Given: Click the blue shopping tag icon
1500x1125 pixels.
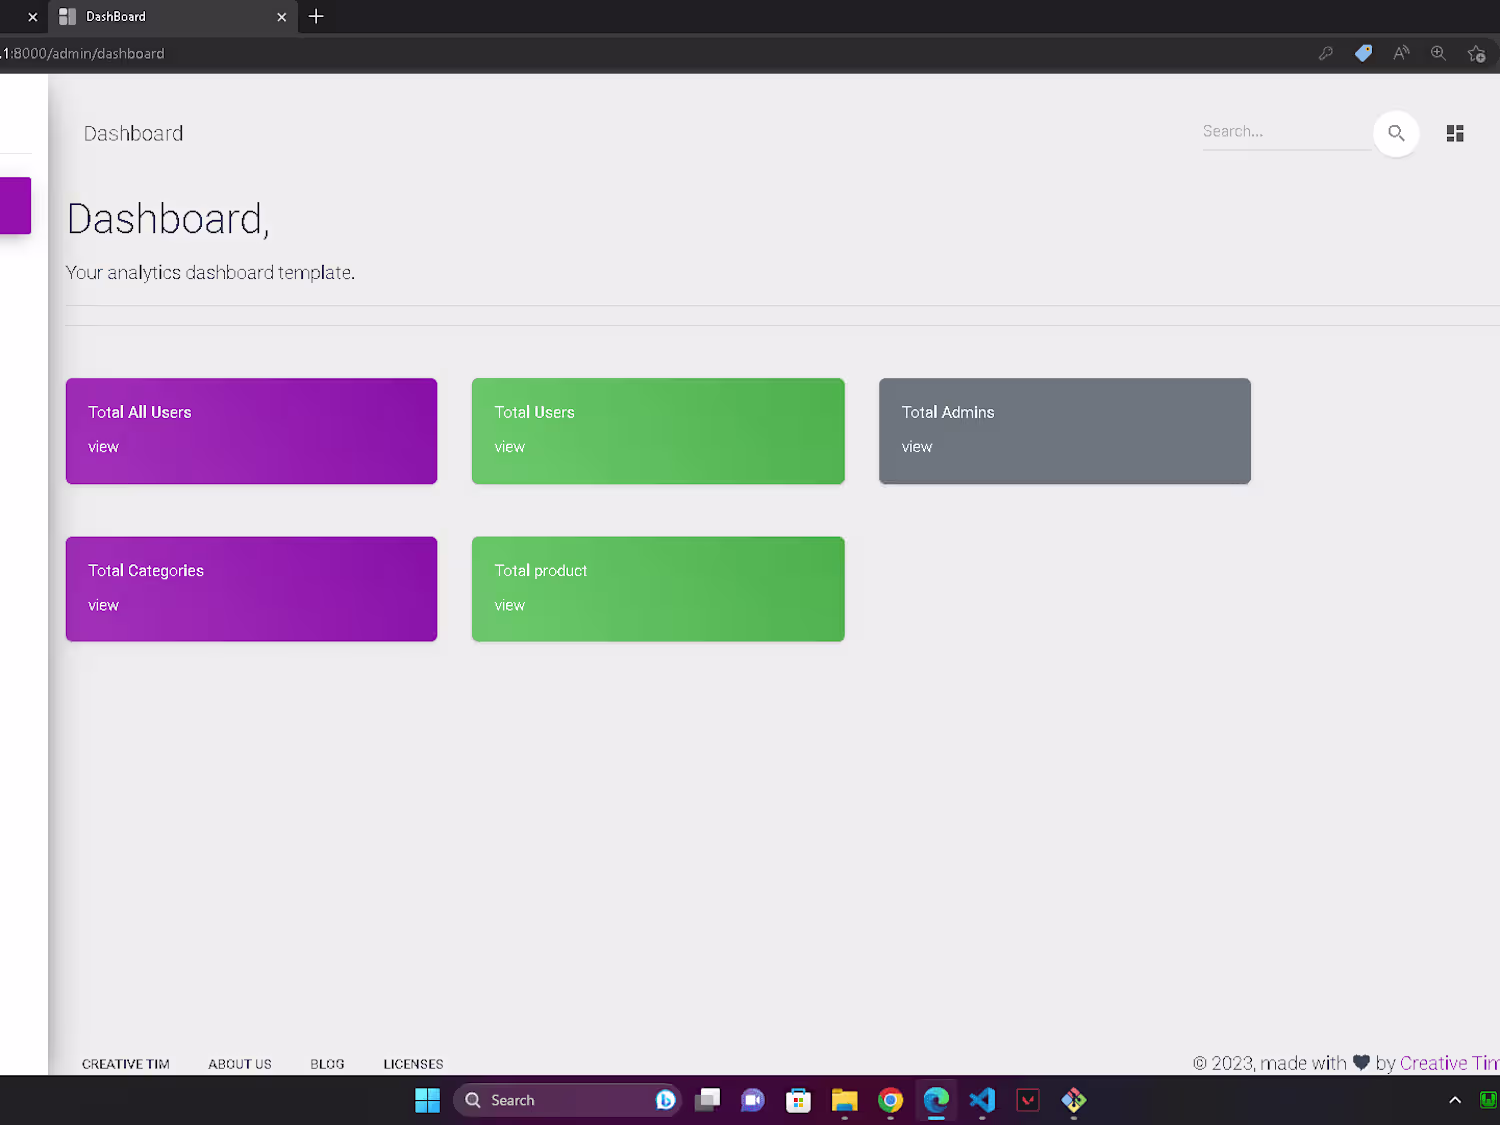Looking at the screenshot, I should (1363, 54).
